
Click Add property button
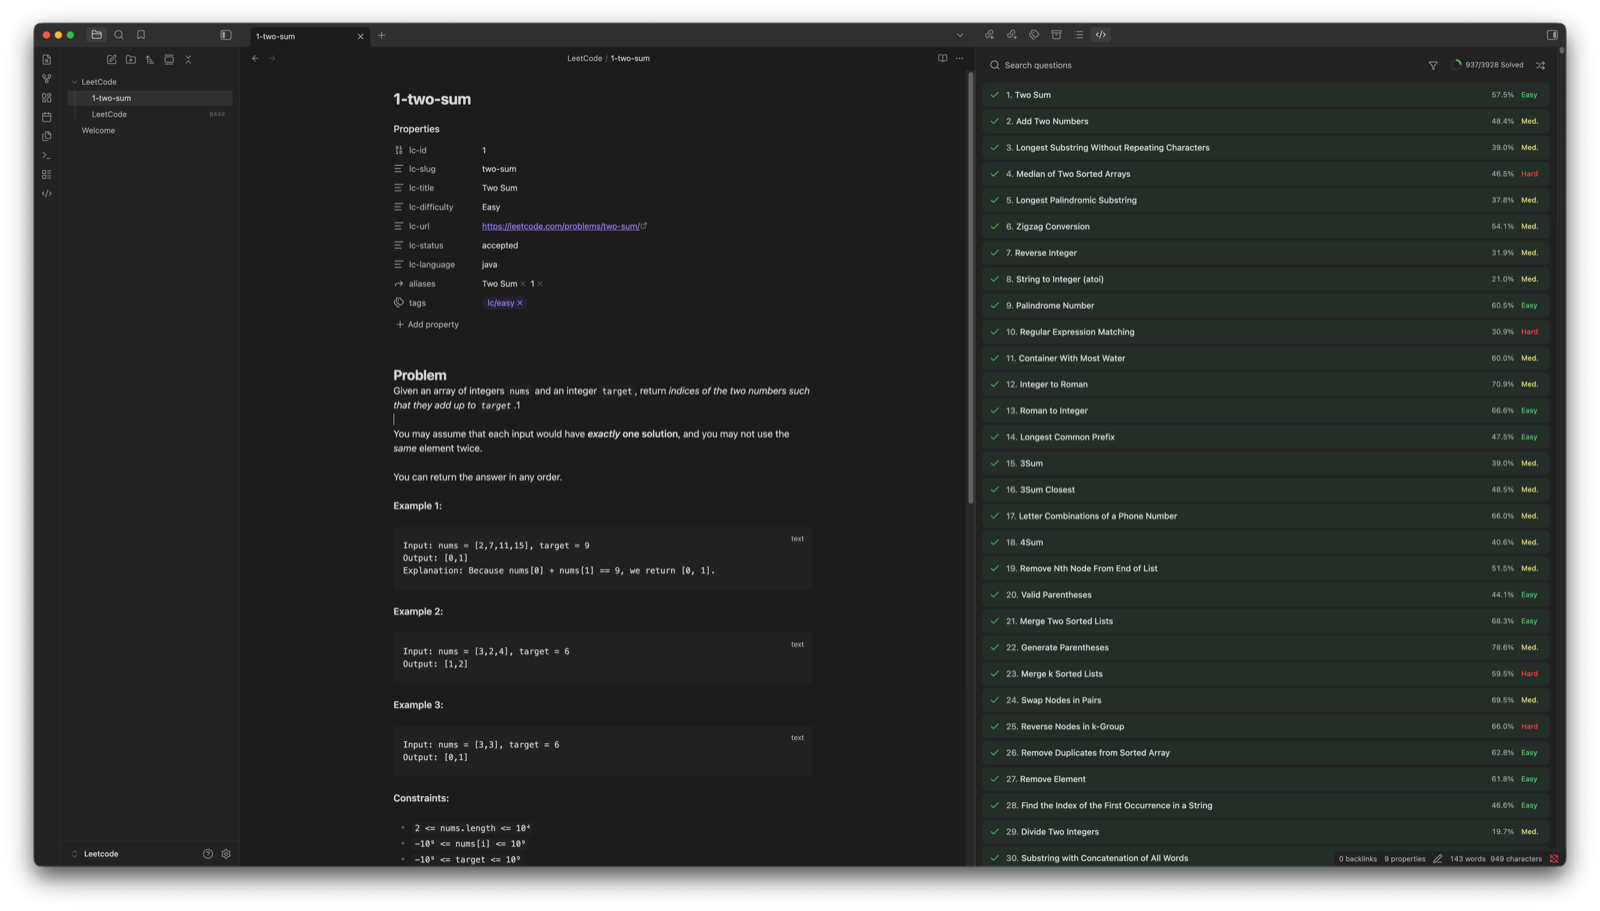point(427,324)
